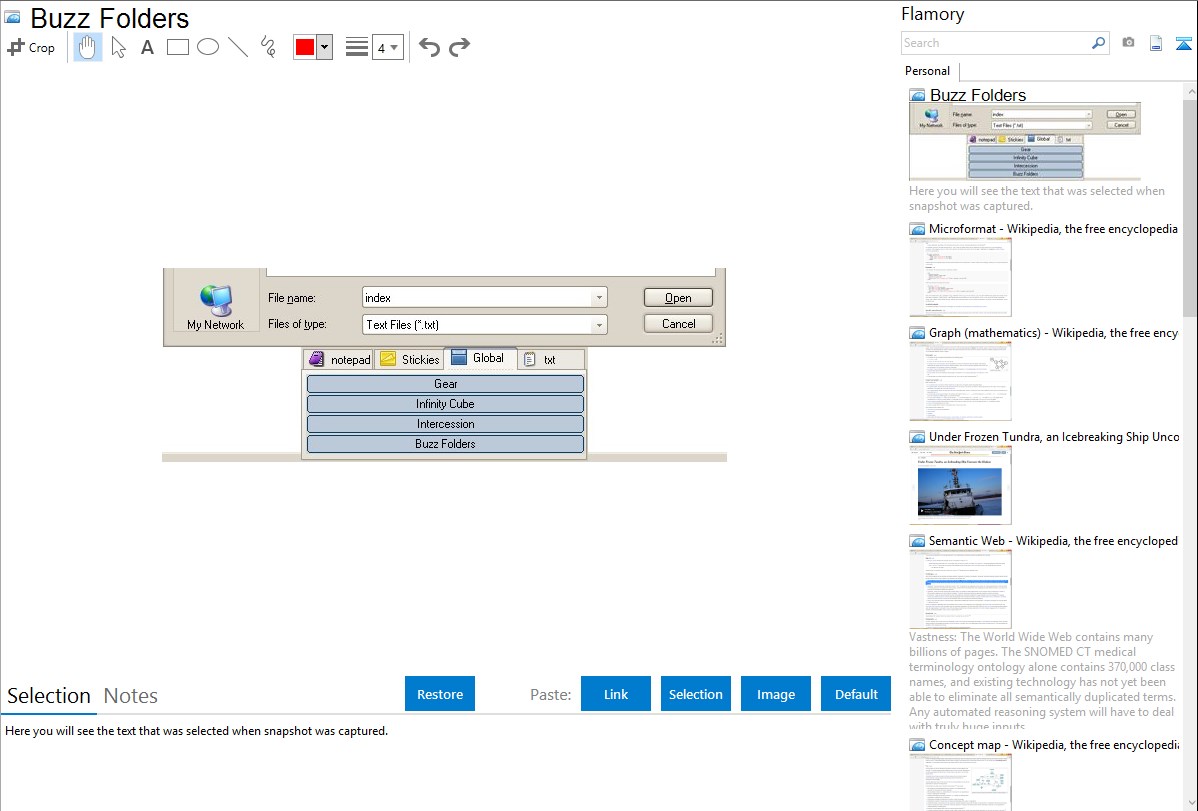The height and width of the screenshot is (811, 1198).
Task: Redo the last annotation
Action: 459,47
